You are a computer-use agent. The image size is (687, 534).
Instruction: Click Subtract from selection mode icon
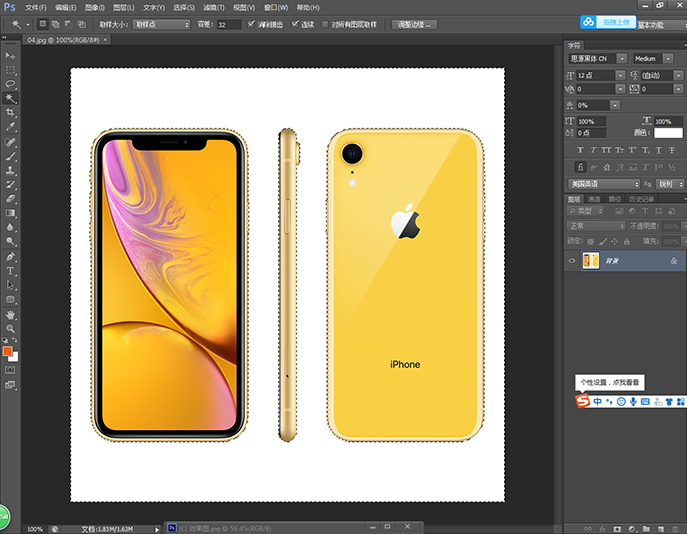(68, 24)
